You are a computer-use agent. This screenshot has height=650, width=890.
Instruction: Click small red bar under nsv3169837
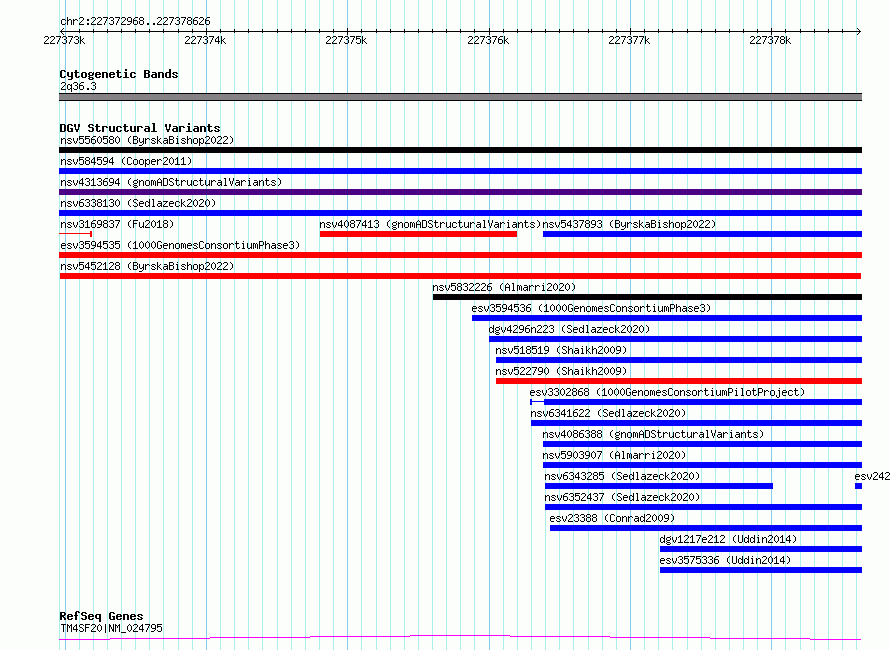[x=75, y=234]
